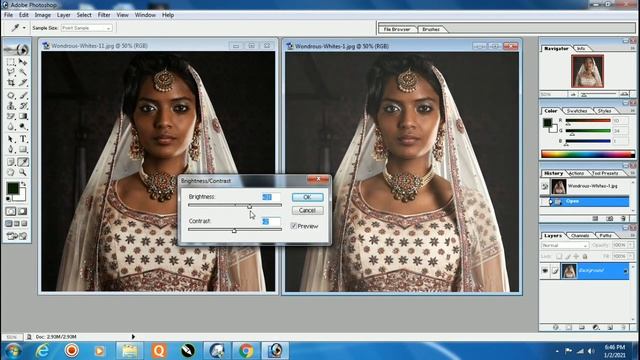The width and height of the screenshot is (640, 360).
Task: Click the Brightness value field
Action: tap(271, 197)
